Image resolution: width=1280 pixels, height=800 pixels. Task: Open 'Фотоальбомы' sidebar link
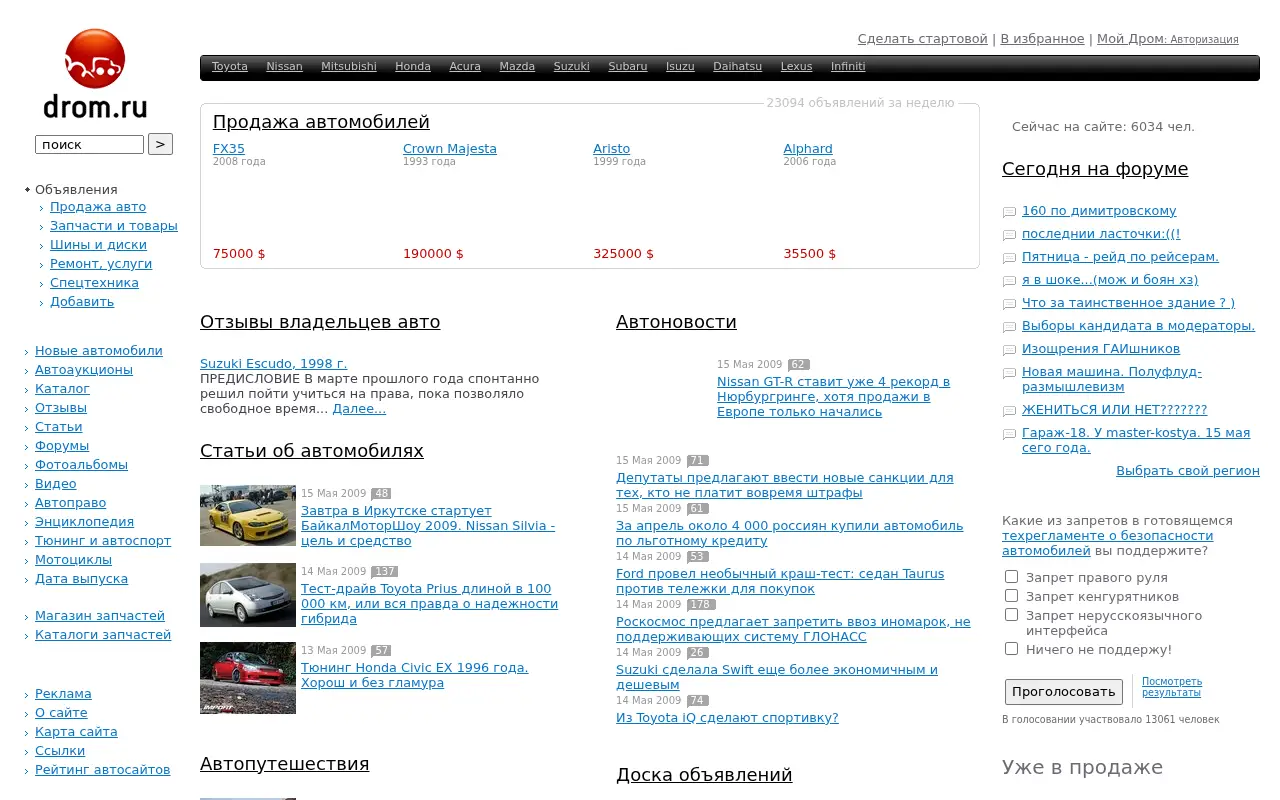(x=81, y=465)
